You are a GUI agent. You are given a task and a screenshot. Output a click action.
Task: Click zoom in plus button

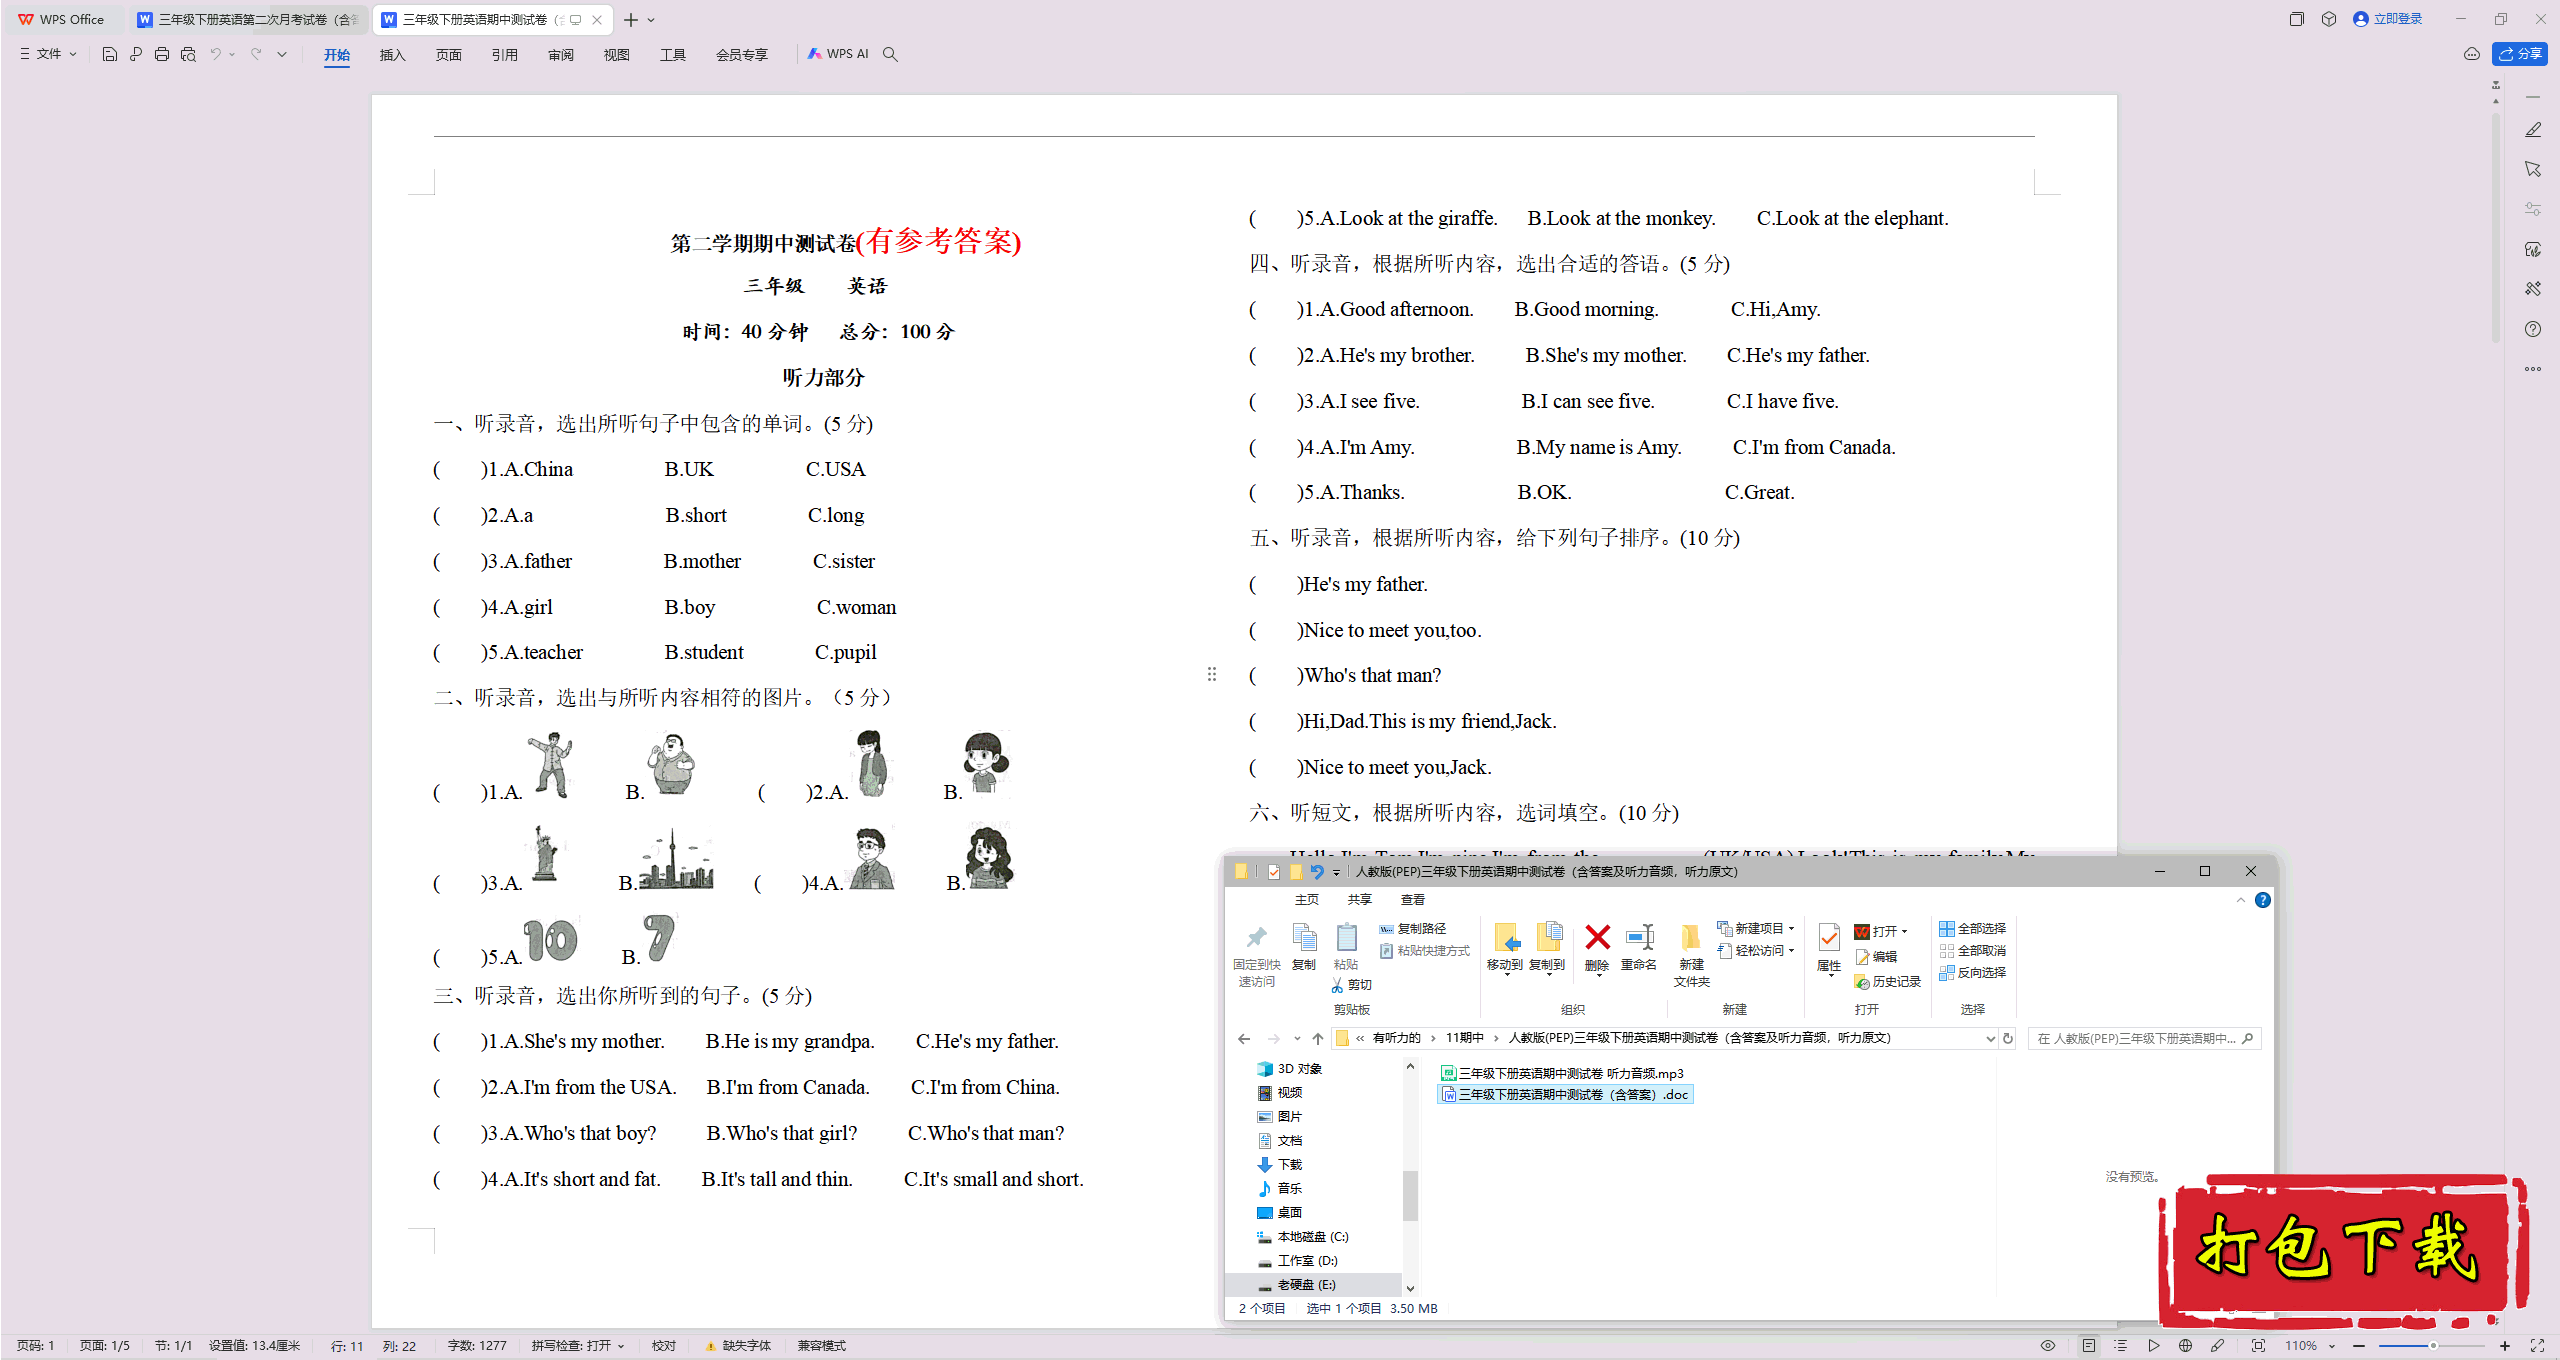tap(2505, 1346)
